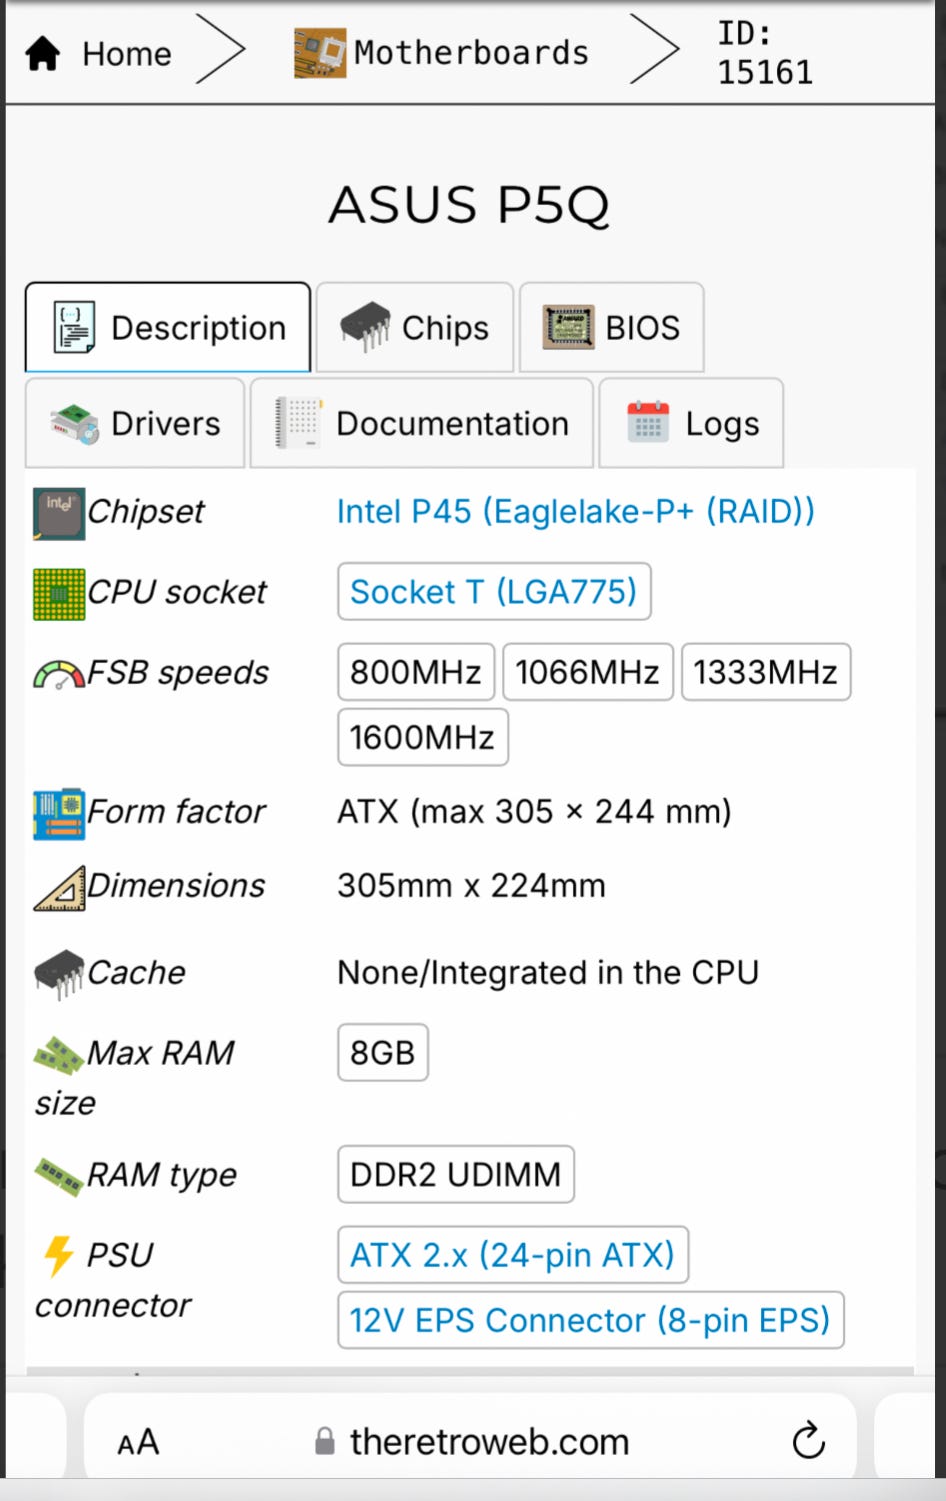Click the 8GB max RAM tag
This screenshot has height=1501, width=946.
383,1052
